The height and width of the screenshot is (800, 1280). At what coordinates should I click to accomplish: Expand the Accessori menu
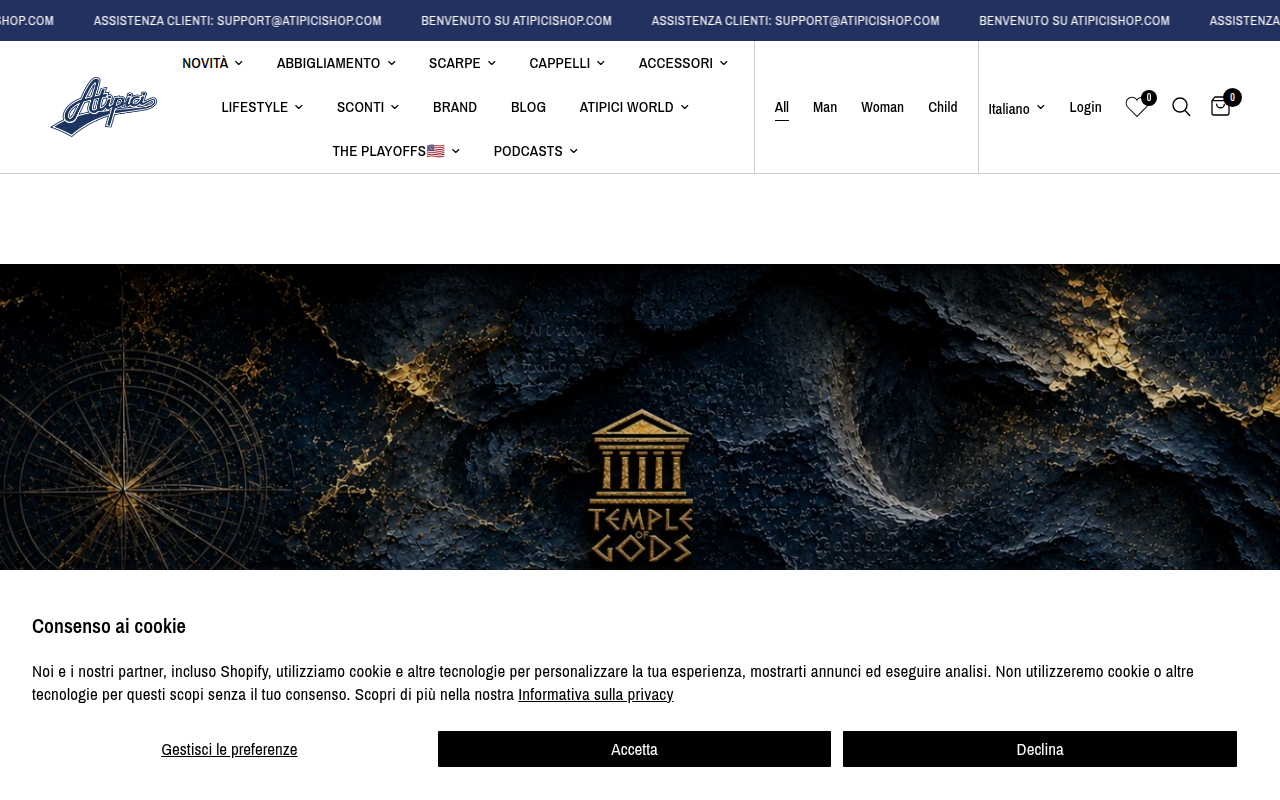click(x=683, y=63)
